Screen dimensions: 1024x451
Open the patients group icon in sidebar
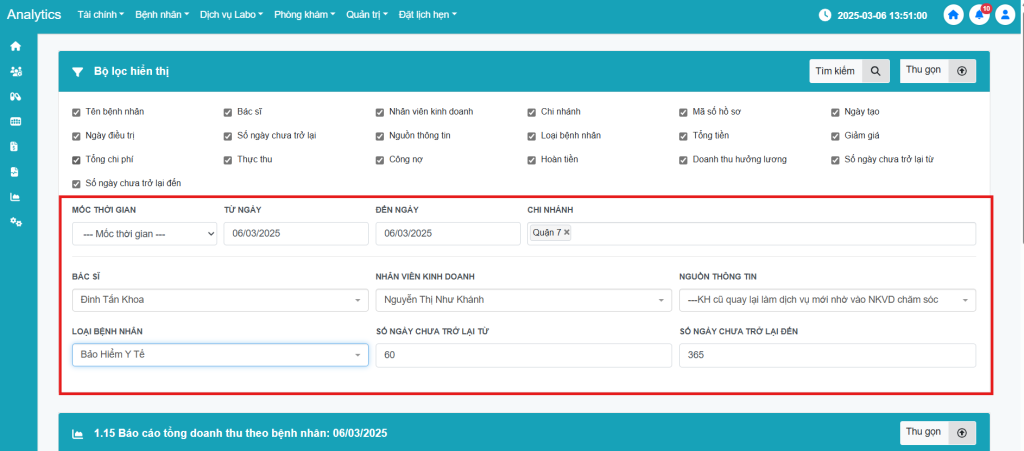(15, 72)
